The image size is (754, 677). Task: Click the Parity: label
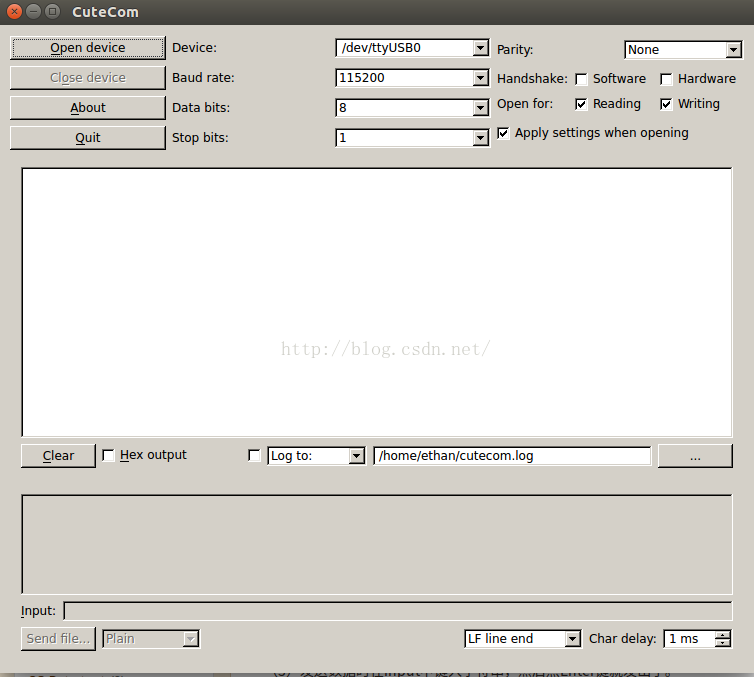(515, 50)
